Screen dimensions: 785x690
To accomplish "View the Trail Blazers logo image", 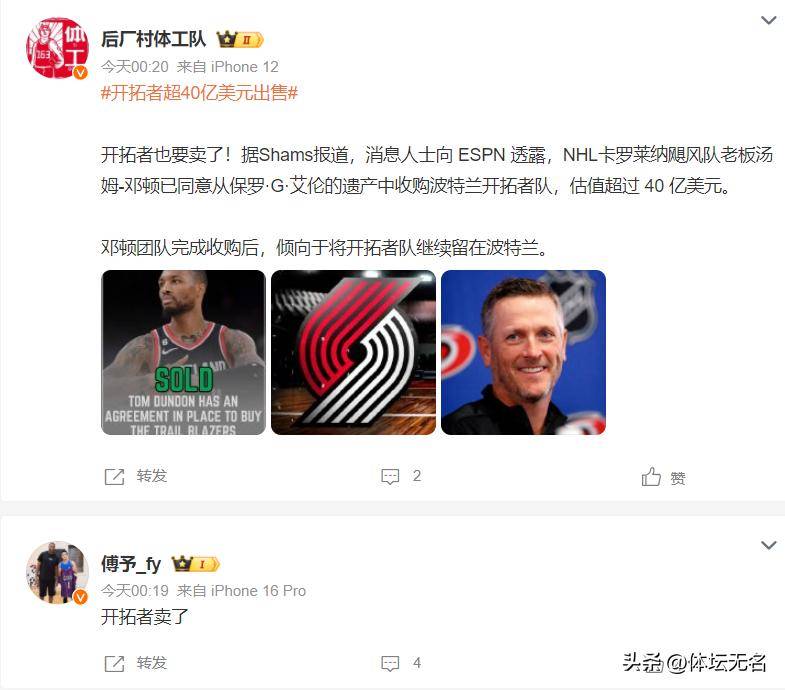I will [353, 352].
